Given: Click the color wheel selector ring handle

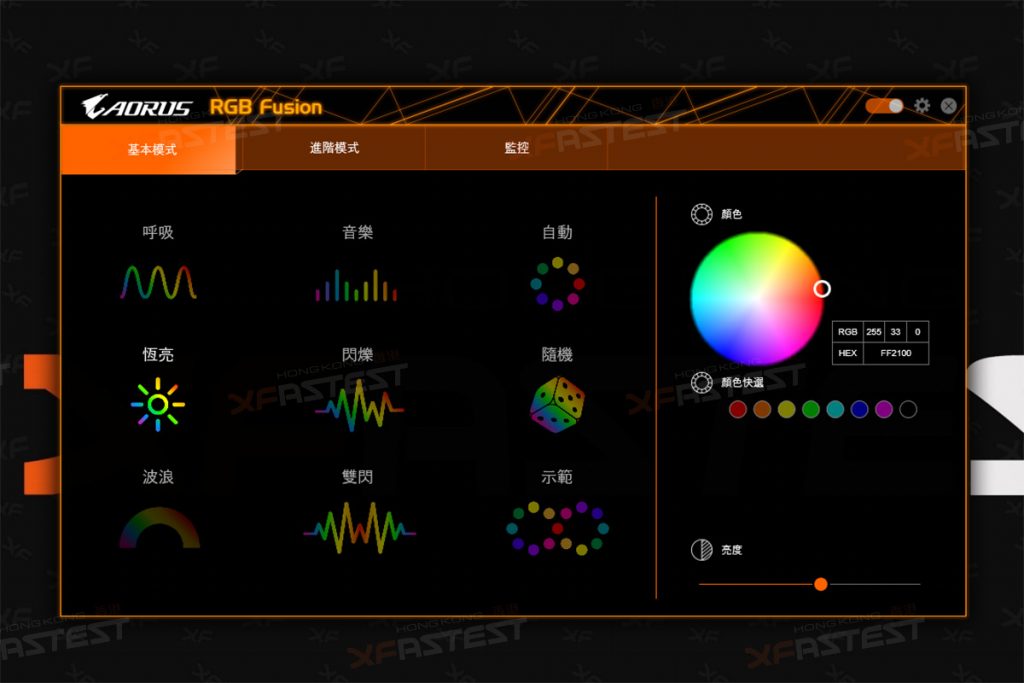Looking at the screenshot, I should click(x=822, y=289).
